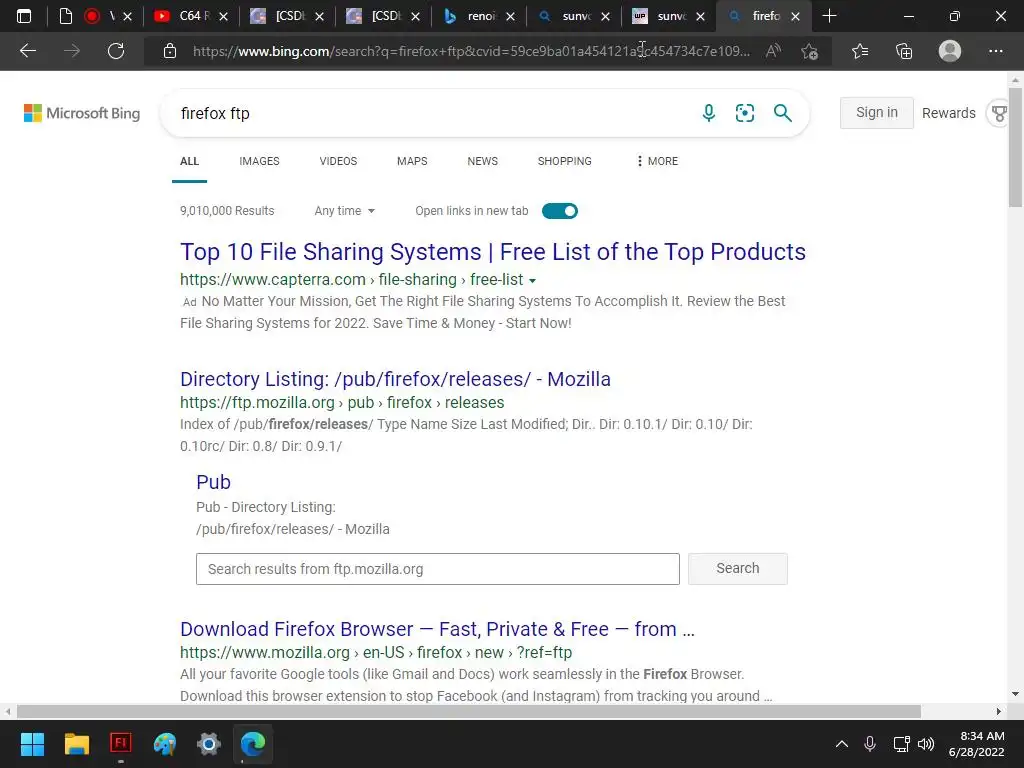Open Microsoft Edge on taskbar
The height and width of the screenshot is (768, 1024).
tap(253, 744)
